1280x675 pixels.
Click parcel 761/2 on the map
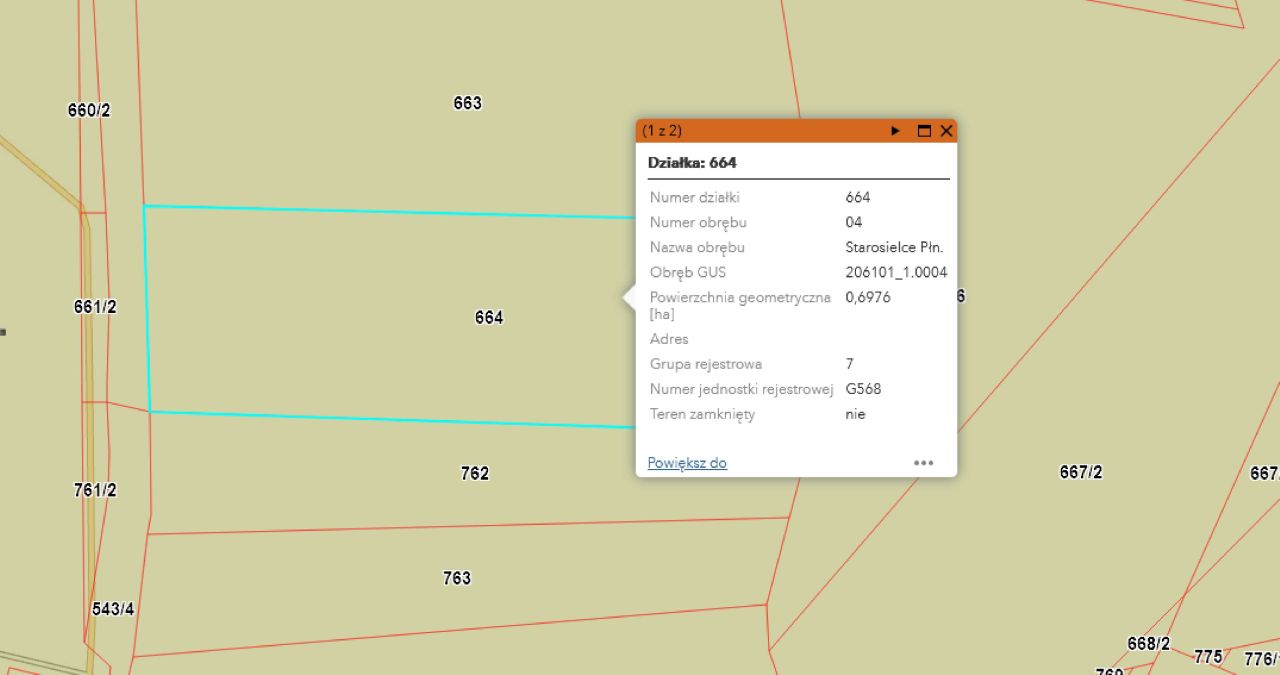point(95,490)
